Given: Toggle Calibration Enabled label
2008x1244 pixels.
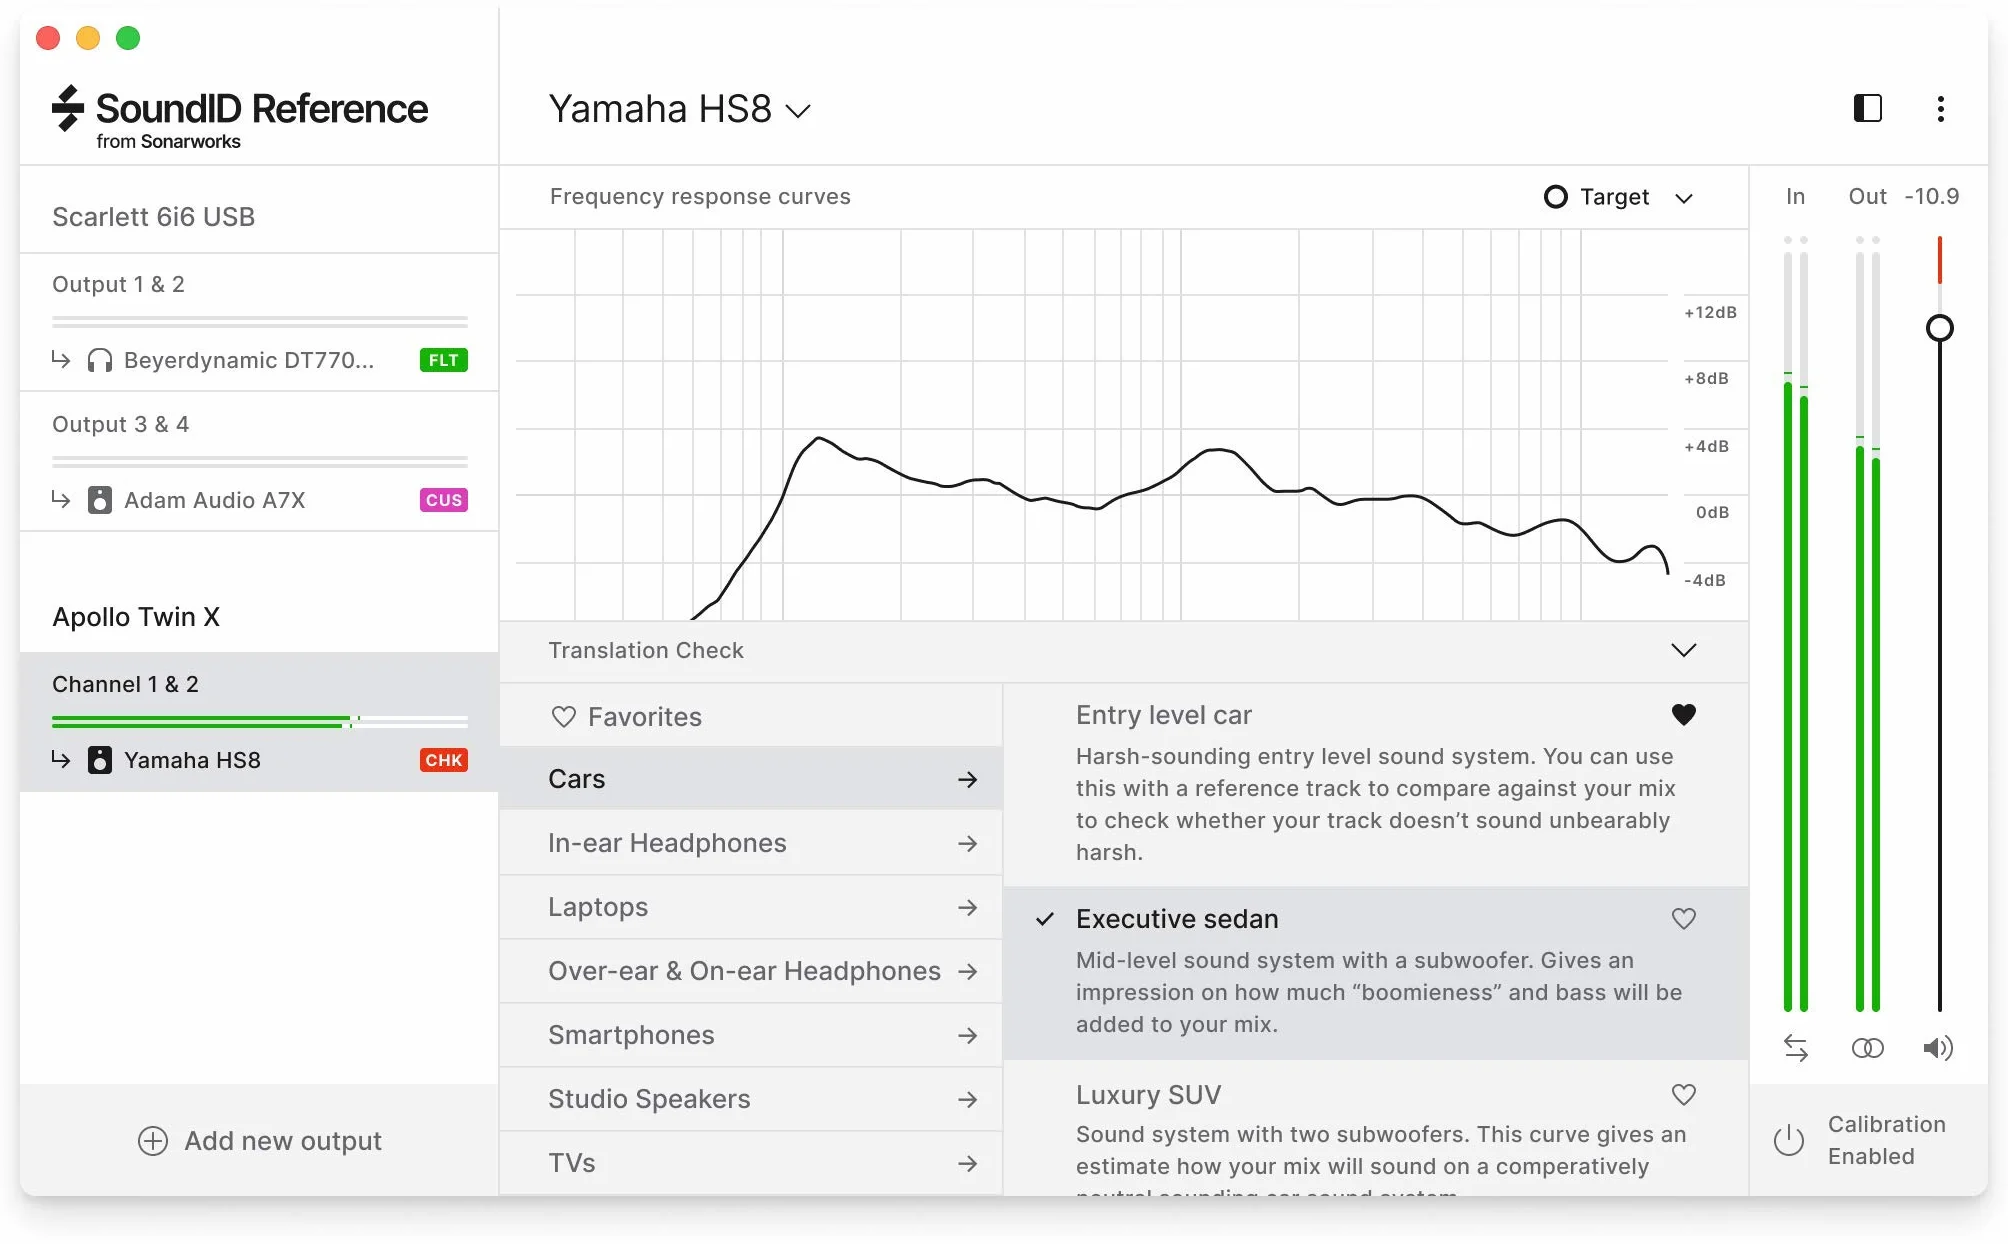Looking at the screenshot, I should tap(1886, 1140).
